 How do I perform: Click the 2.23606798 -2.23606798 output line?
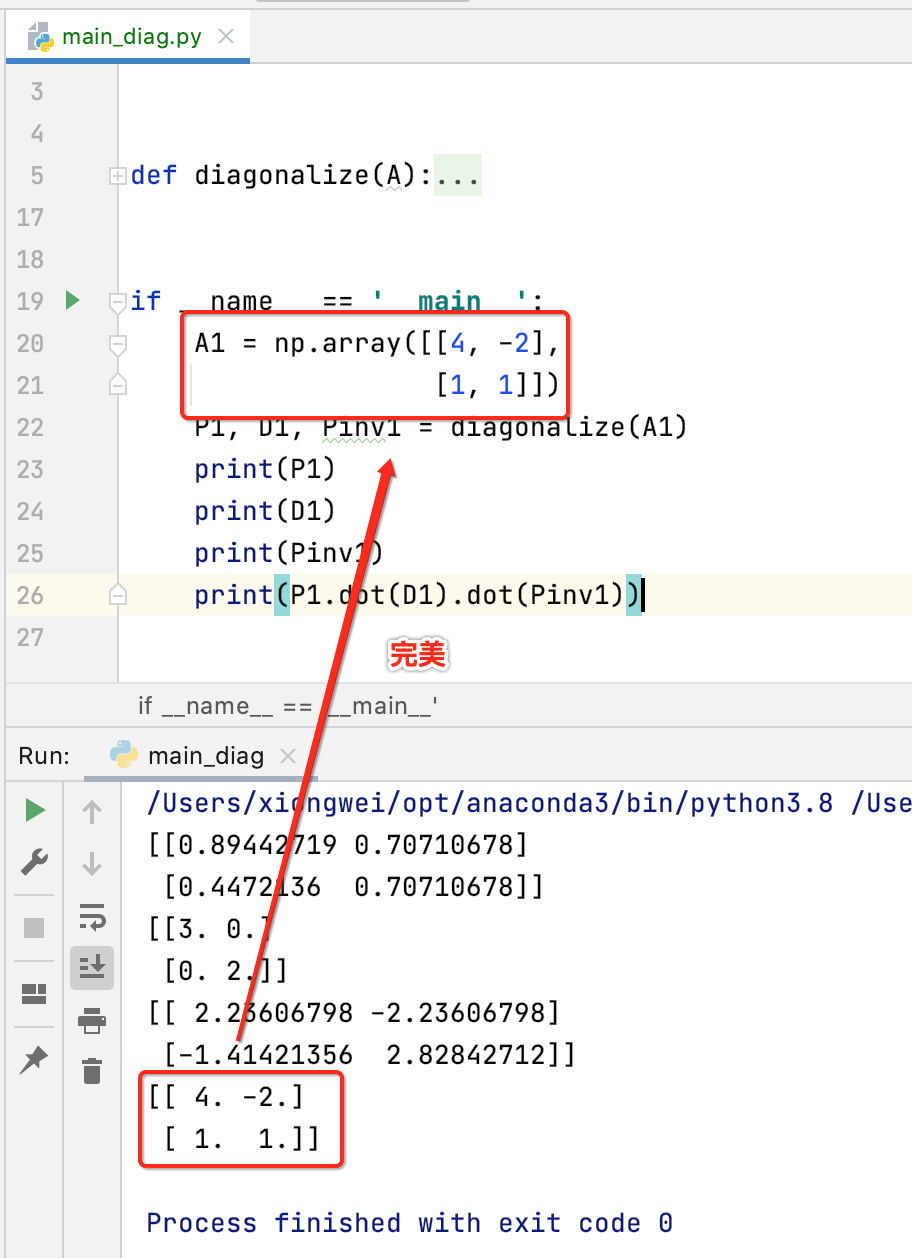click(354, 1013)
